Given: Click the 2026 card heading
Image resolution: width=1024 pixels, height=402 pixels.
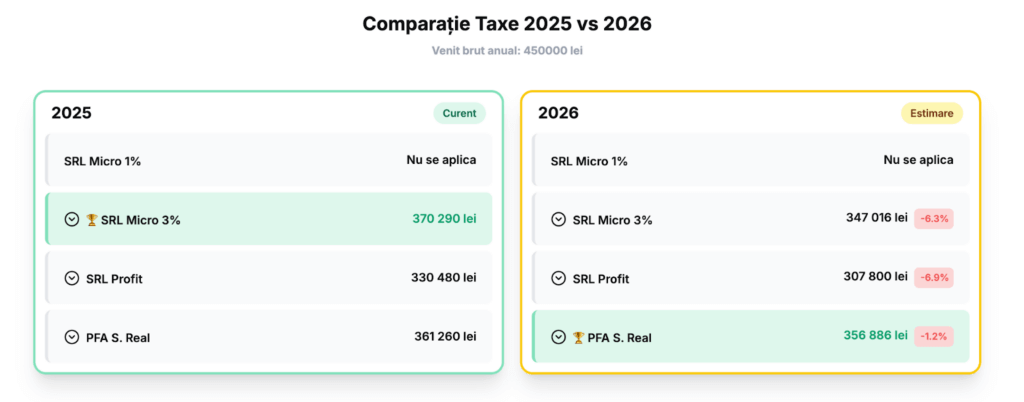Looking at the screenshot, I should (558, 113).
